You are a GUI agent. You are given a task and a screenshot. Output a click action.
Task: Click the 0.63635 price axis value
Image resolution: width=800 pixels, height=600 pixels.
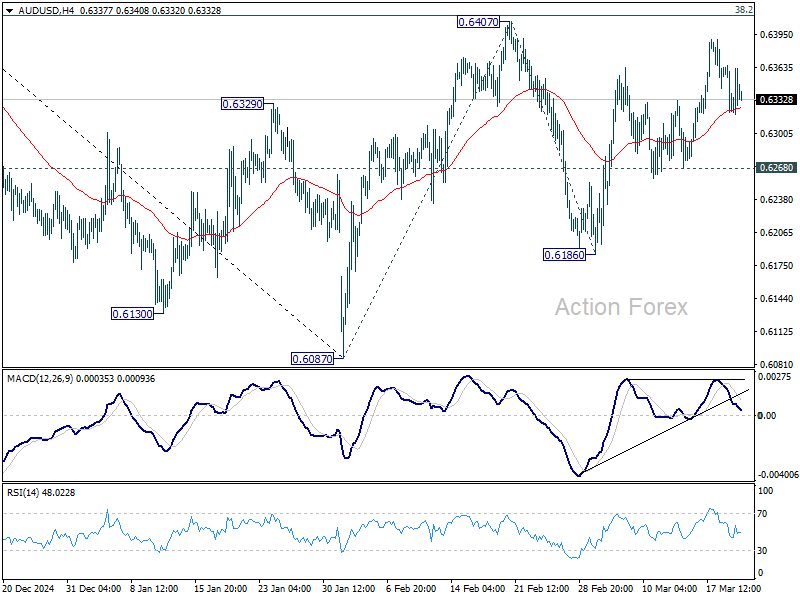[777, 68]
